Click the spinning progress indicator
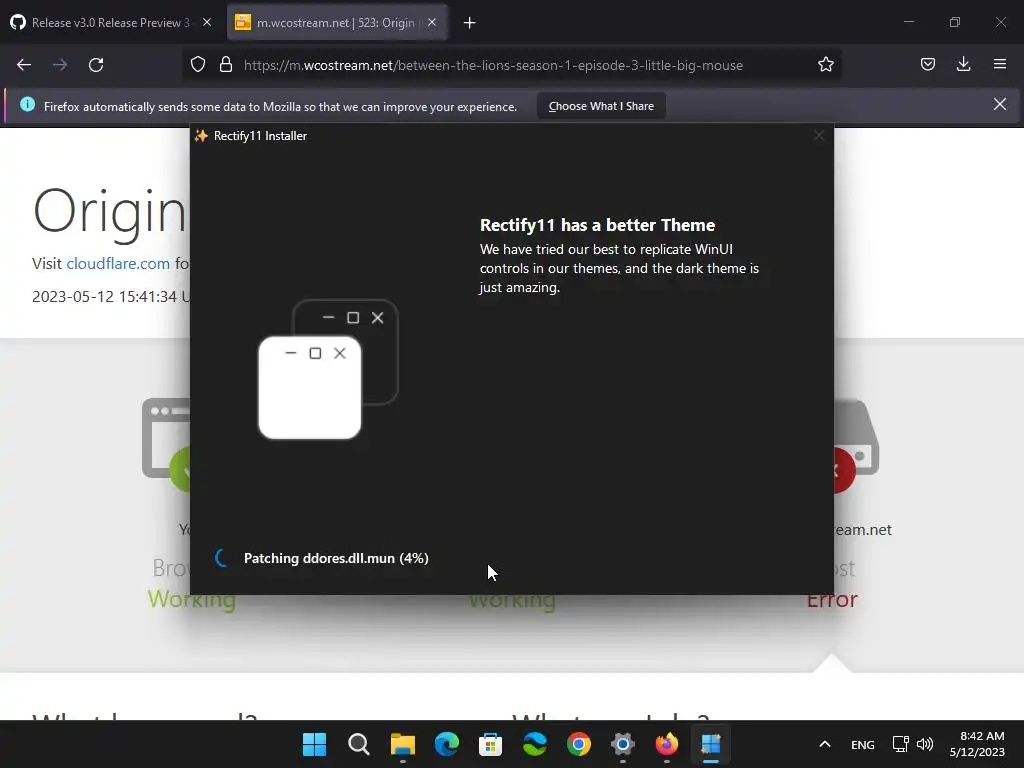This screenshot has width=1024, height=768. (222, 558)
